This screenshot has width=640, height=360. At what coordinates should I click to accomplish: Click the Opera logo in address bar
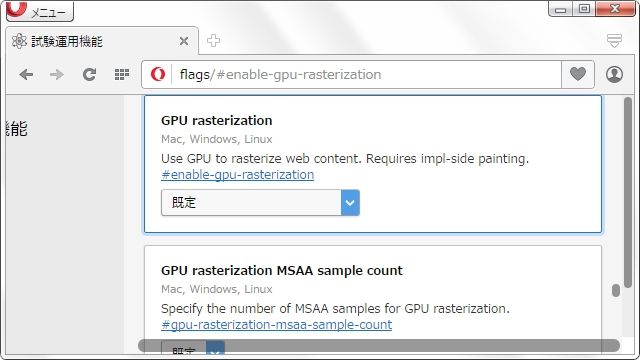click(x=158, y=74)
